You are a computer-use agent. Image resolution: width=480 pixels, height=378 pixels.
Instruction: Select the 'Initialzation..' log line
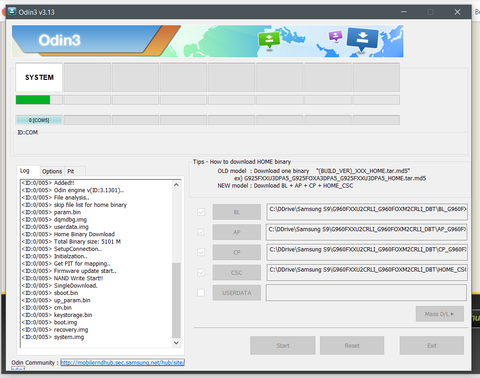pyautogui.click(x=54, y=256)
